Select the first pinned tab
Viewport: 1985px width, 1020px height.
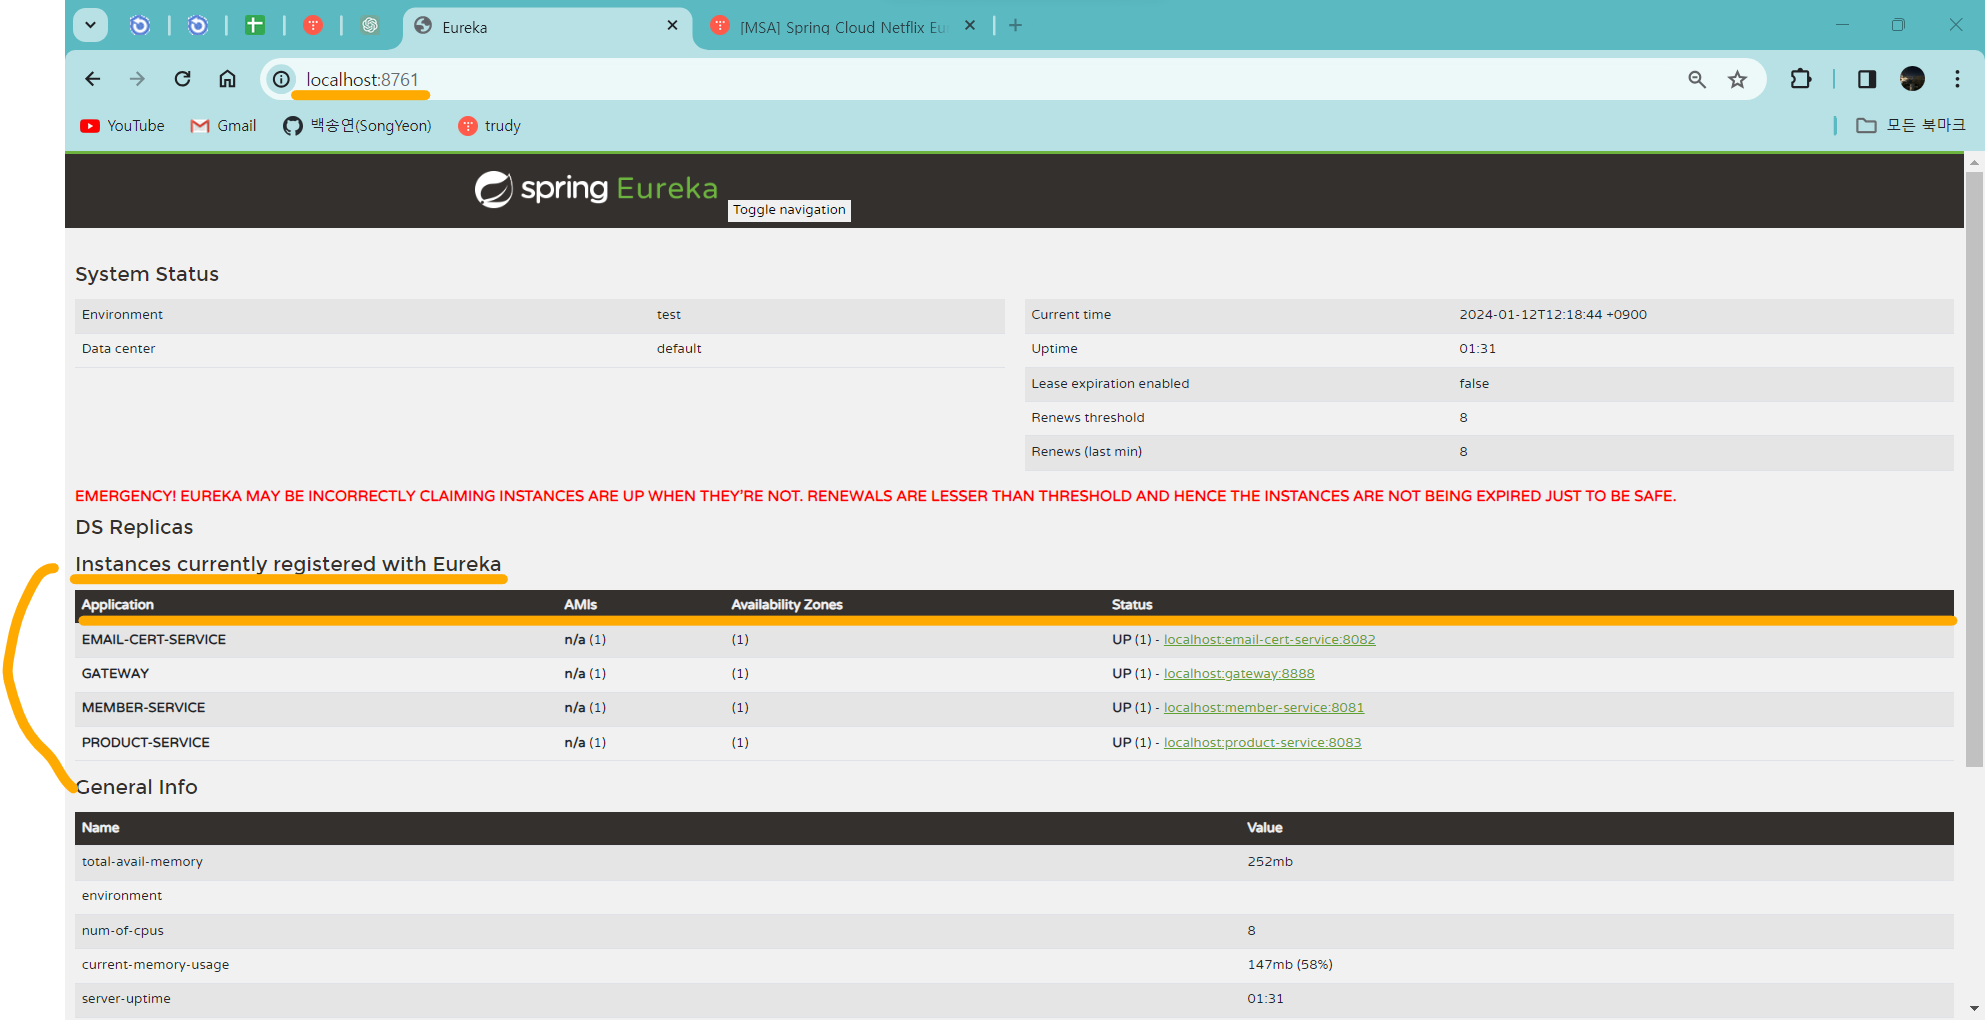click(140, 26)
